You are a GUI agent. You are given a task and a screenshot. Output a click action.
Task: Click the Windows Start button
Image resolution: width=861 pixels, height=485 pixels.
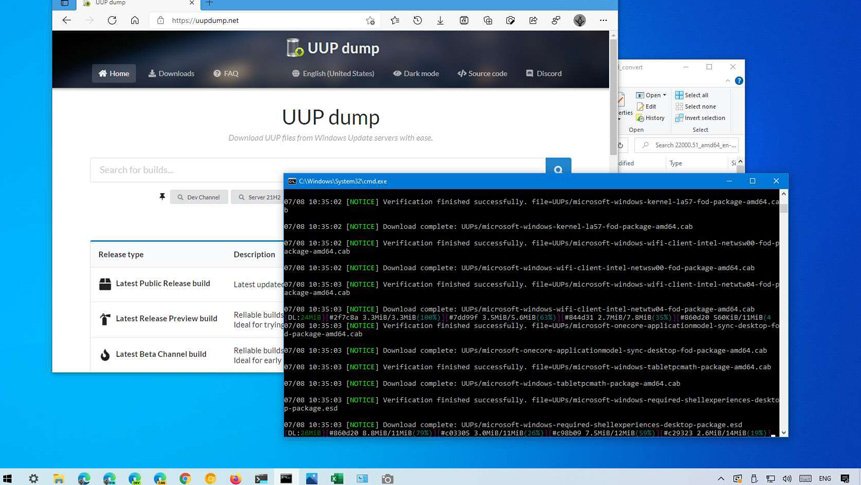pyautogui.click(x=10, y=478)
